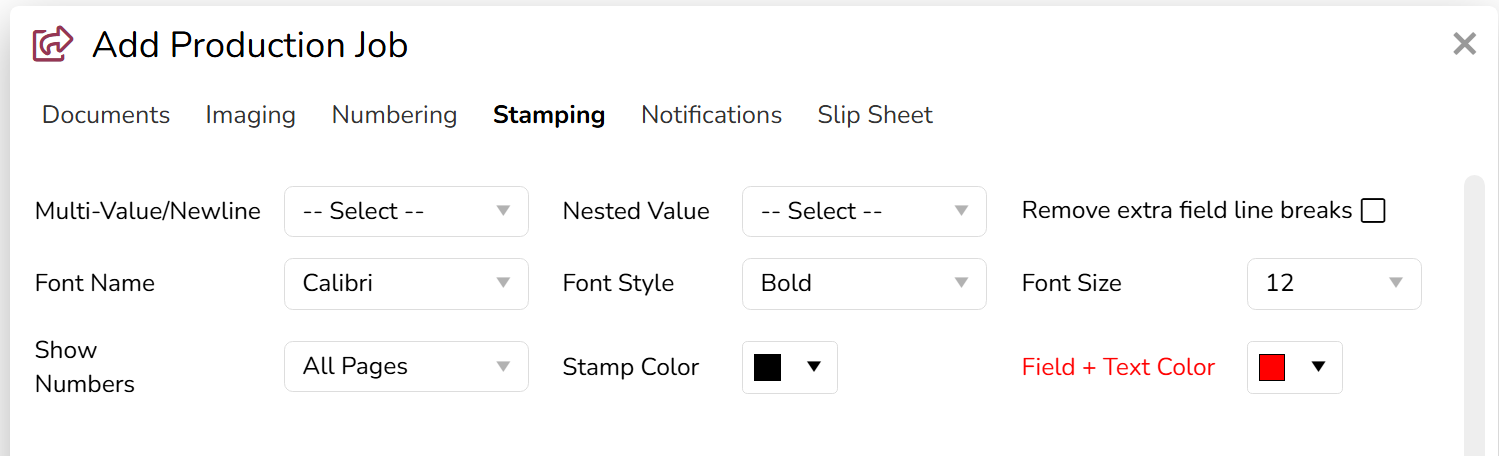Select the Stamping tab
Screen dimensions: 1499x456
click(x=549, y=115)
